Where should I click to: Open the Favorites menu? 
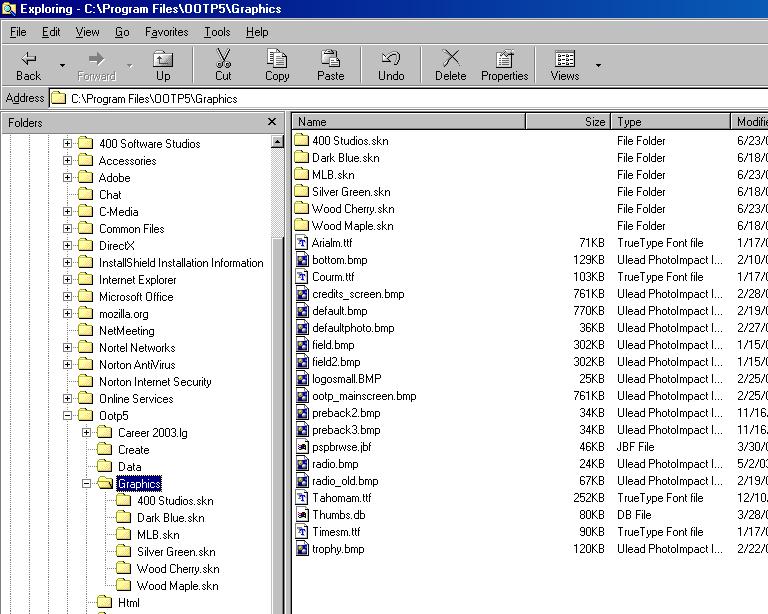(166, 32)
